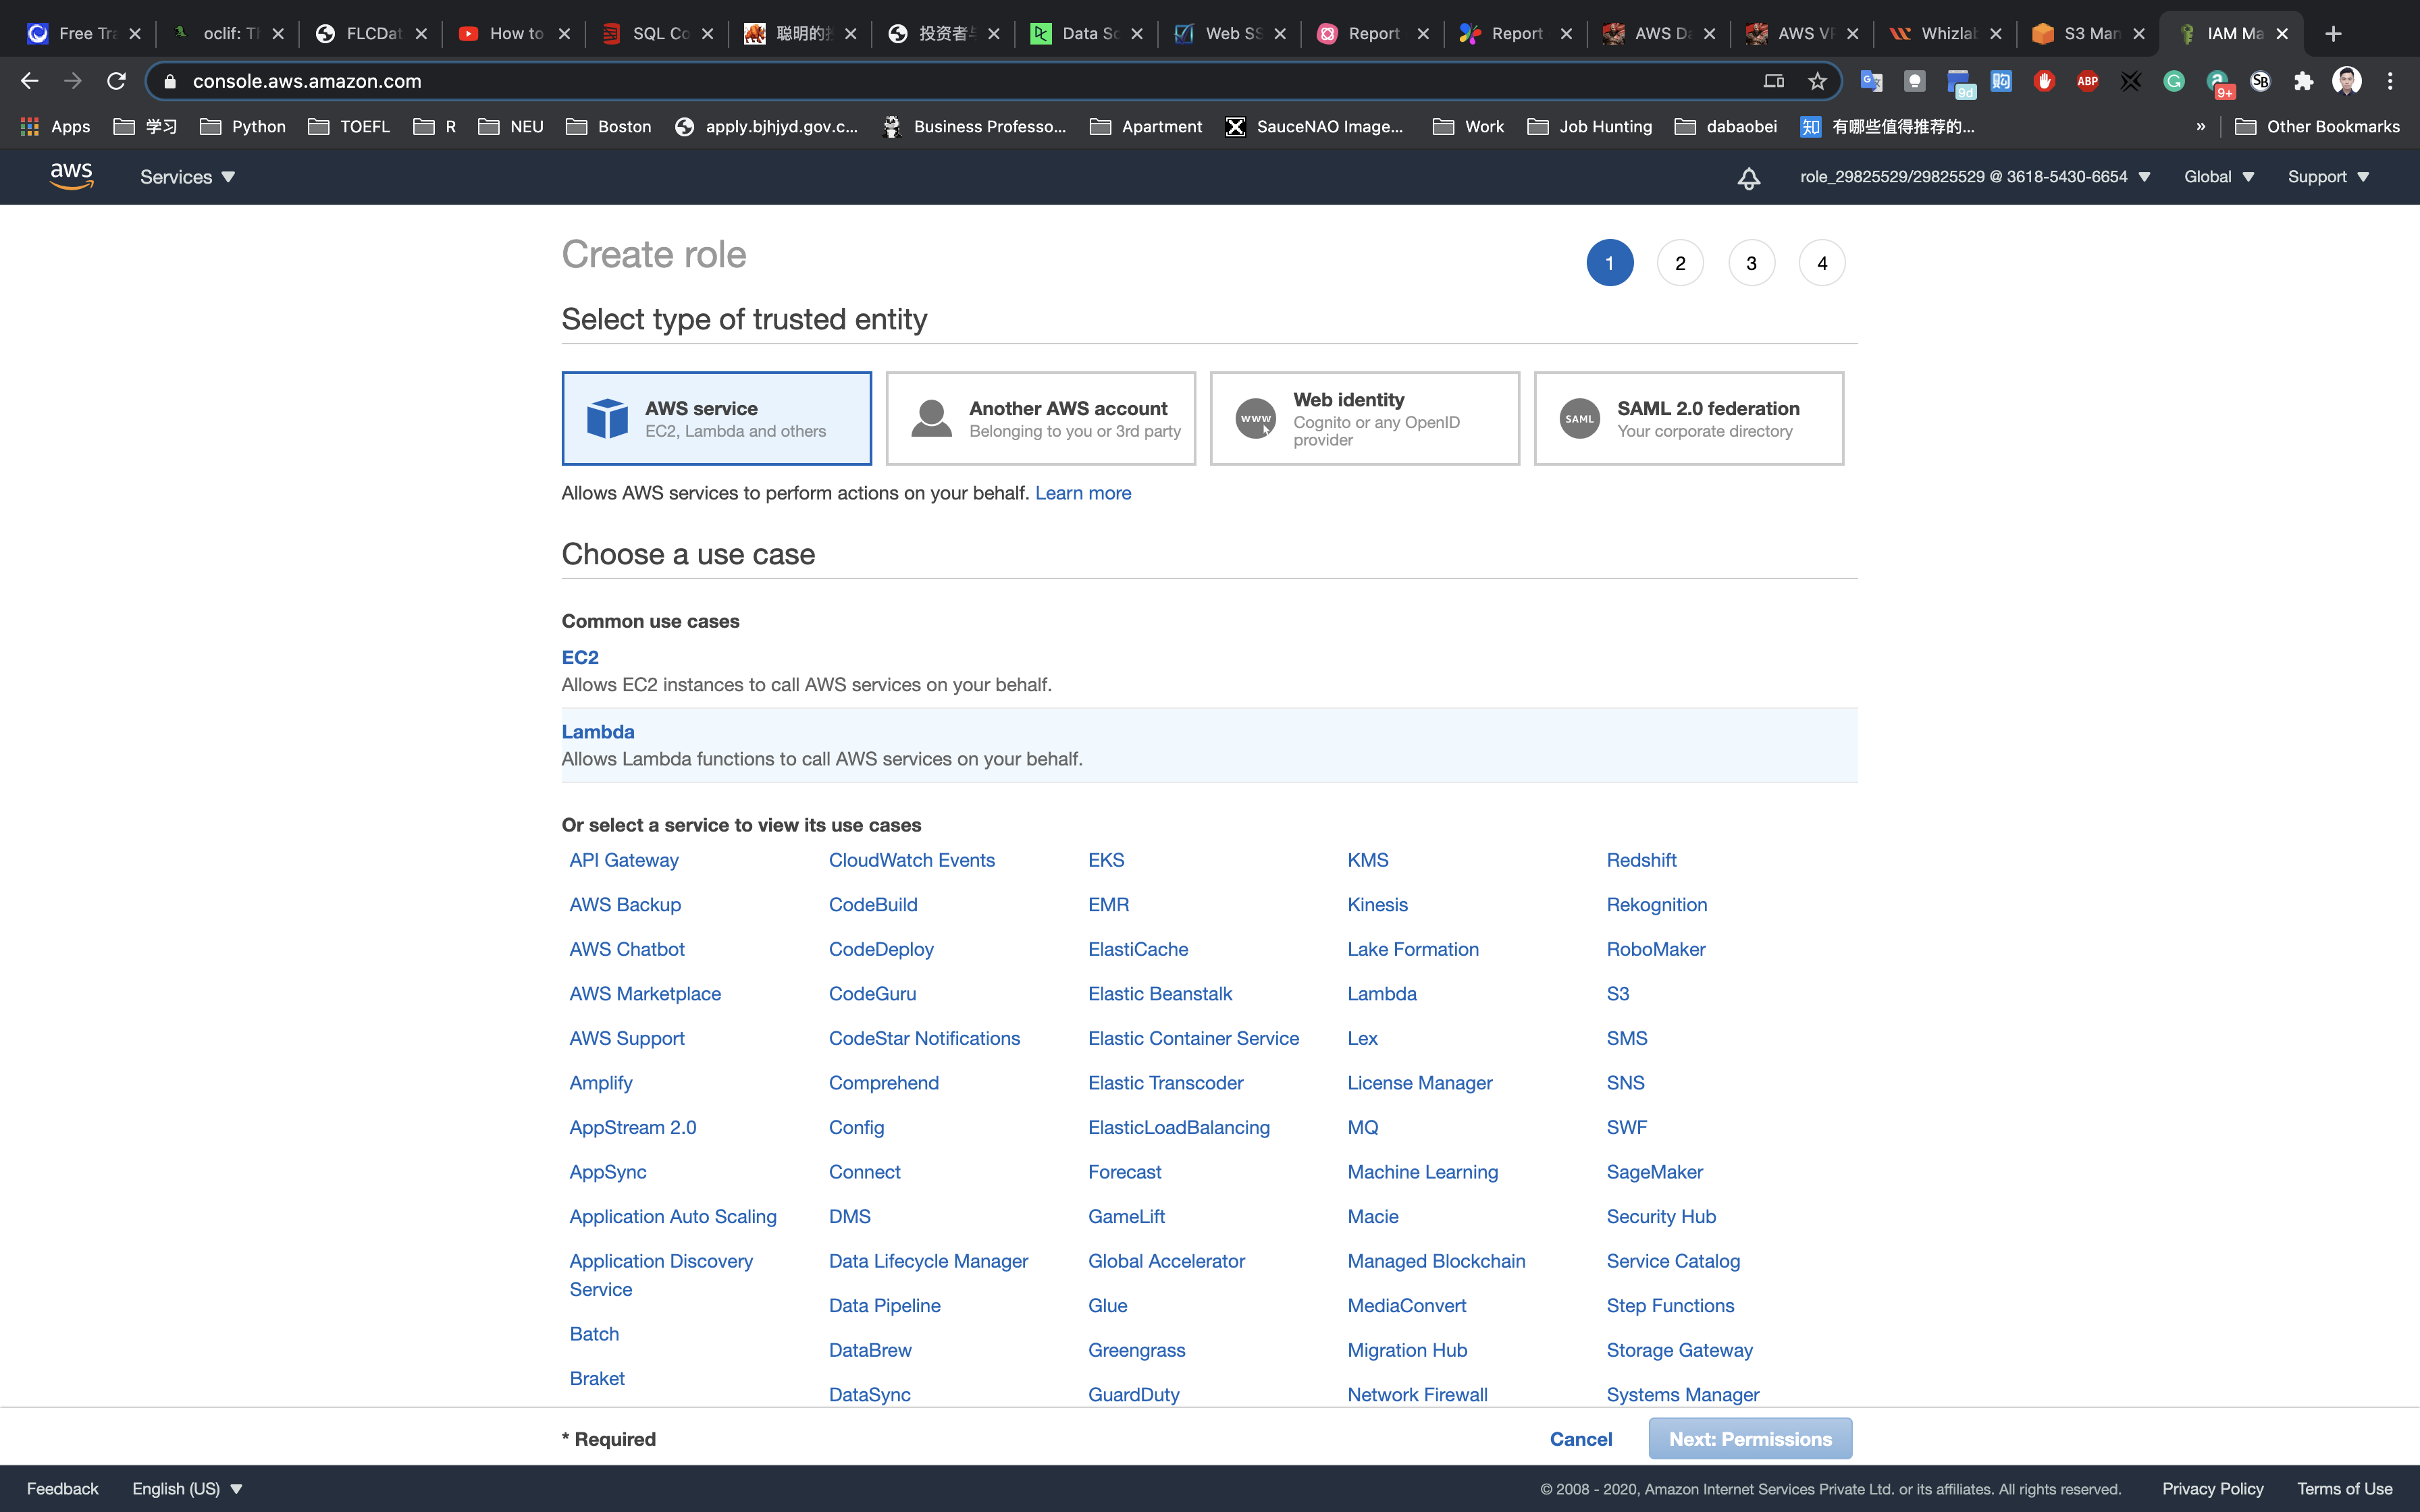
Task: Open the notifications bell icon
Action: [1748, 178]
